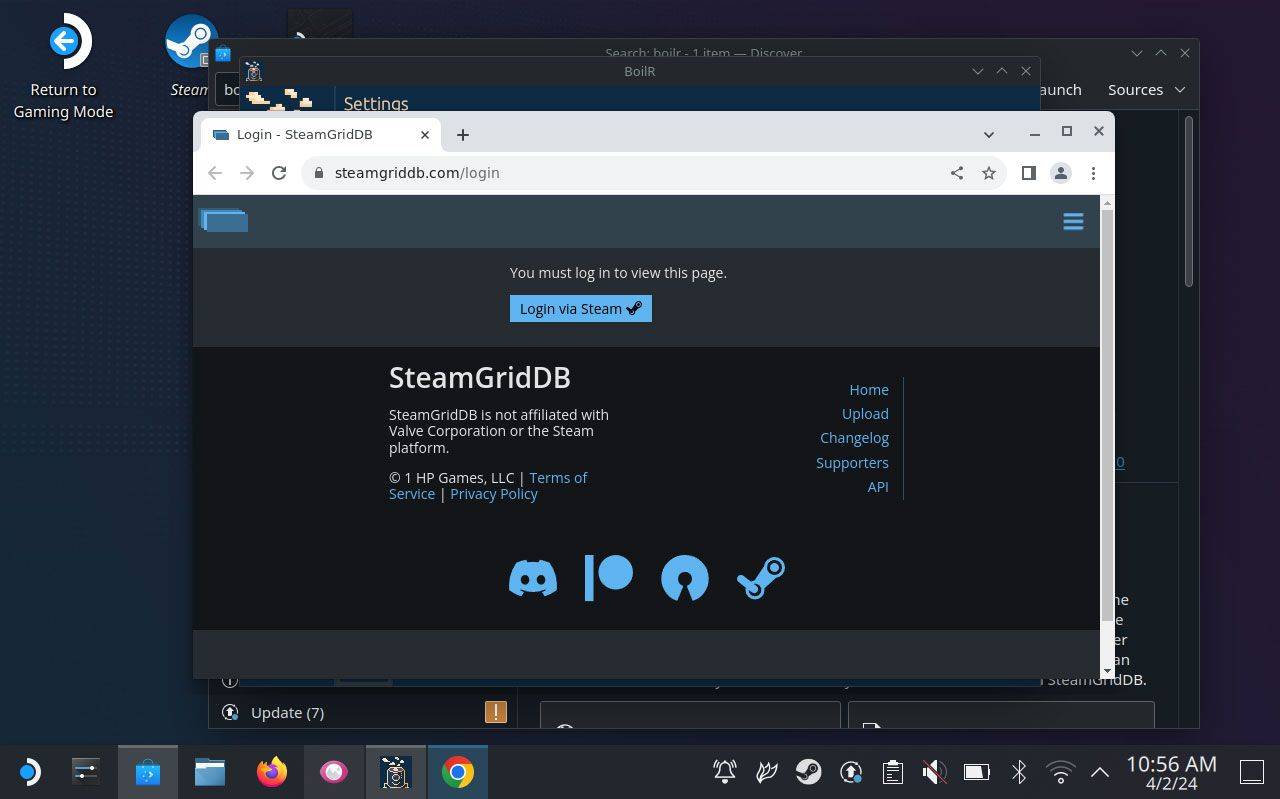Open the Changelog footer link
This screenshot has width=1280, height=799.
(854, 437)
